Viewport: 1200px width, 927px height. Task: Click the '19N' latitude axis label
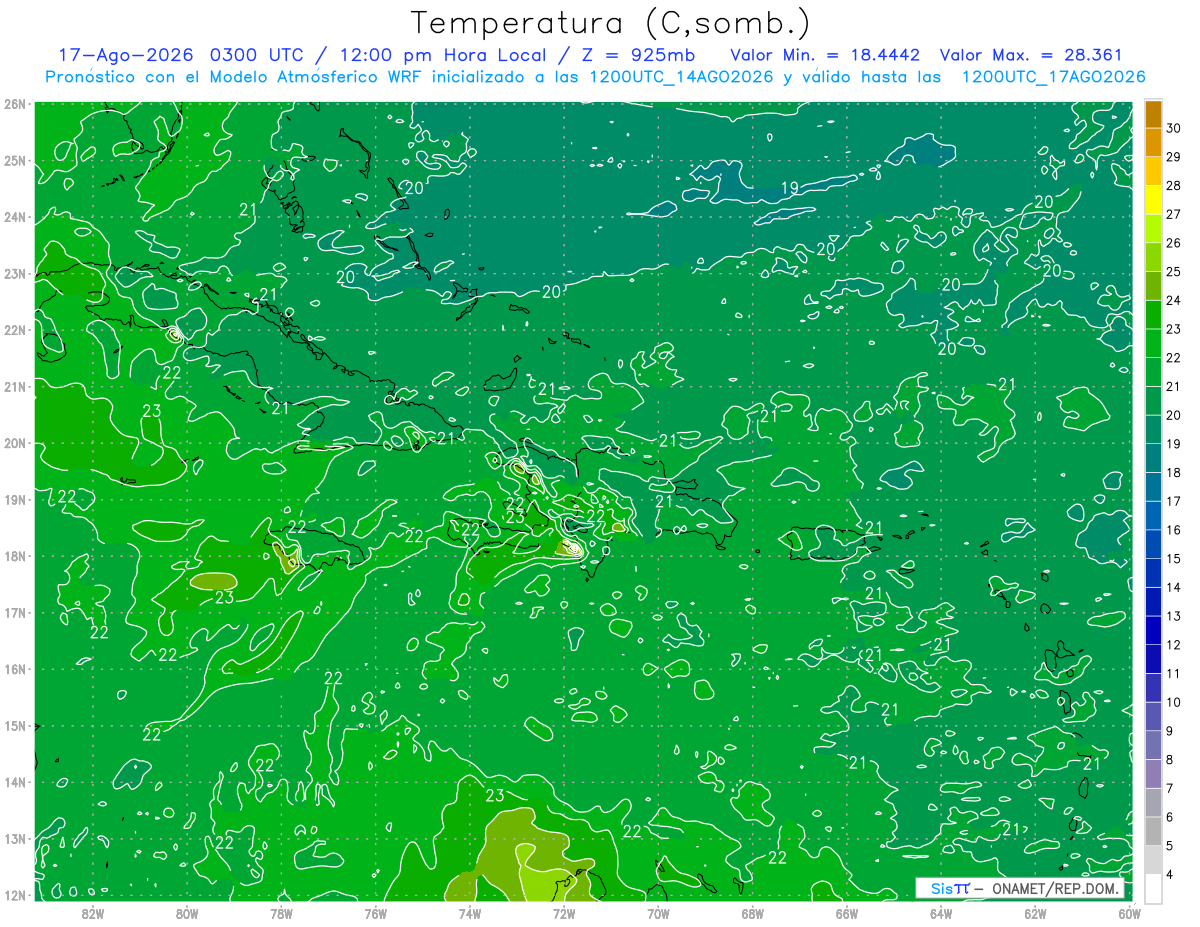[15, 499]
